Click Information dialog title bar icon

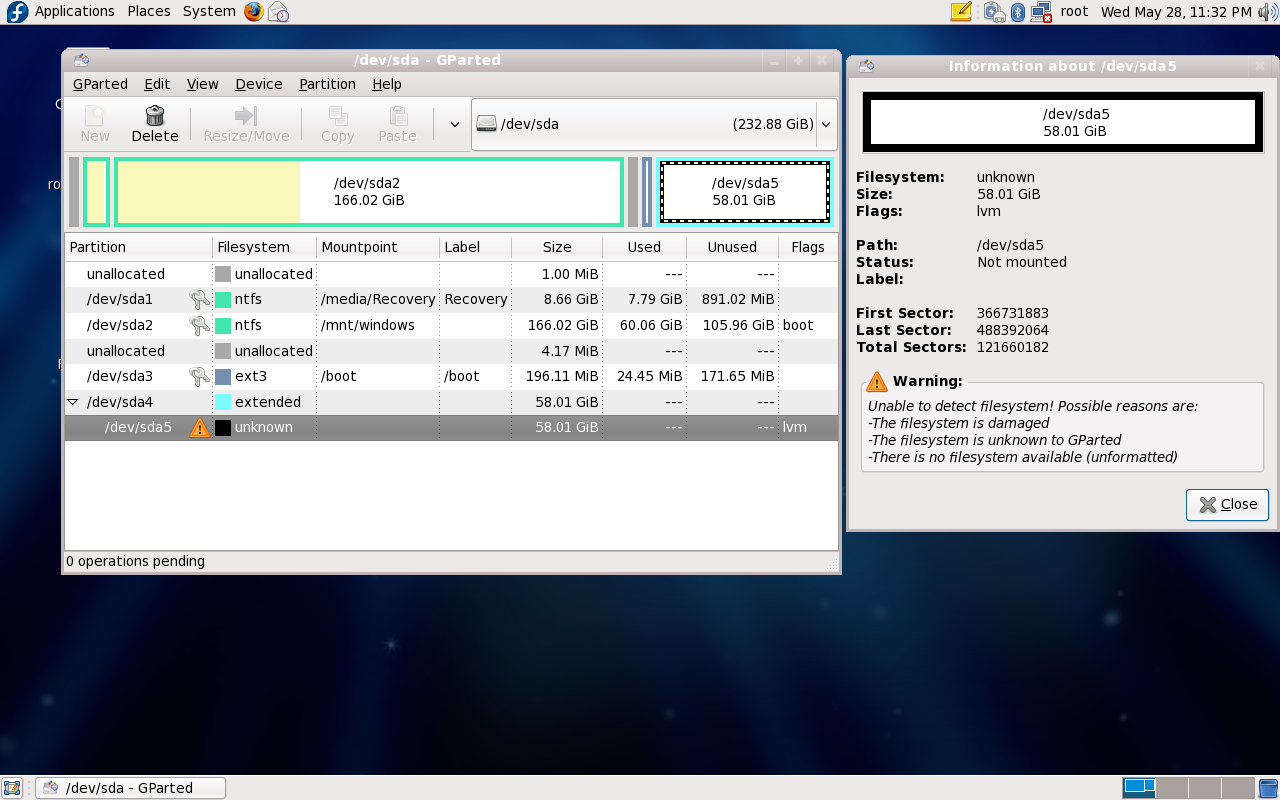[x=867, y=66]
